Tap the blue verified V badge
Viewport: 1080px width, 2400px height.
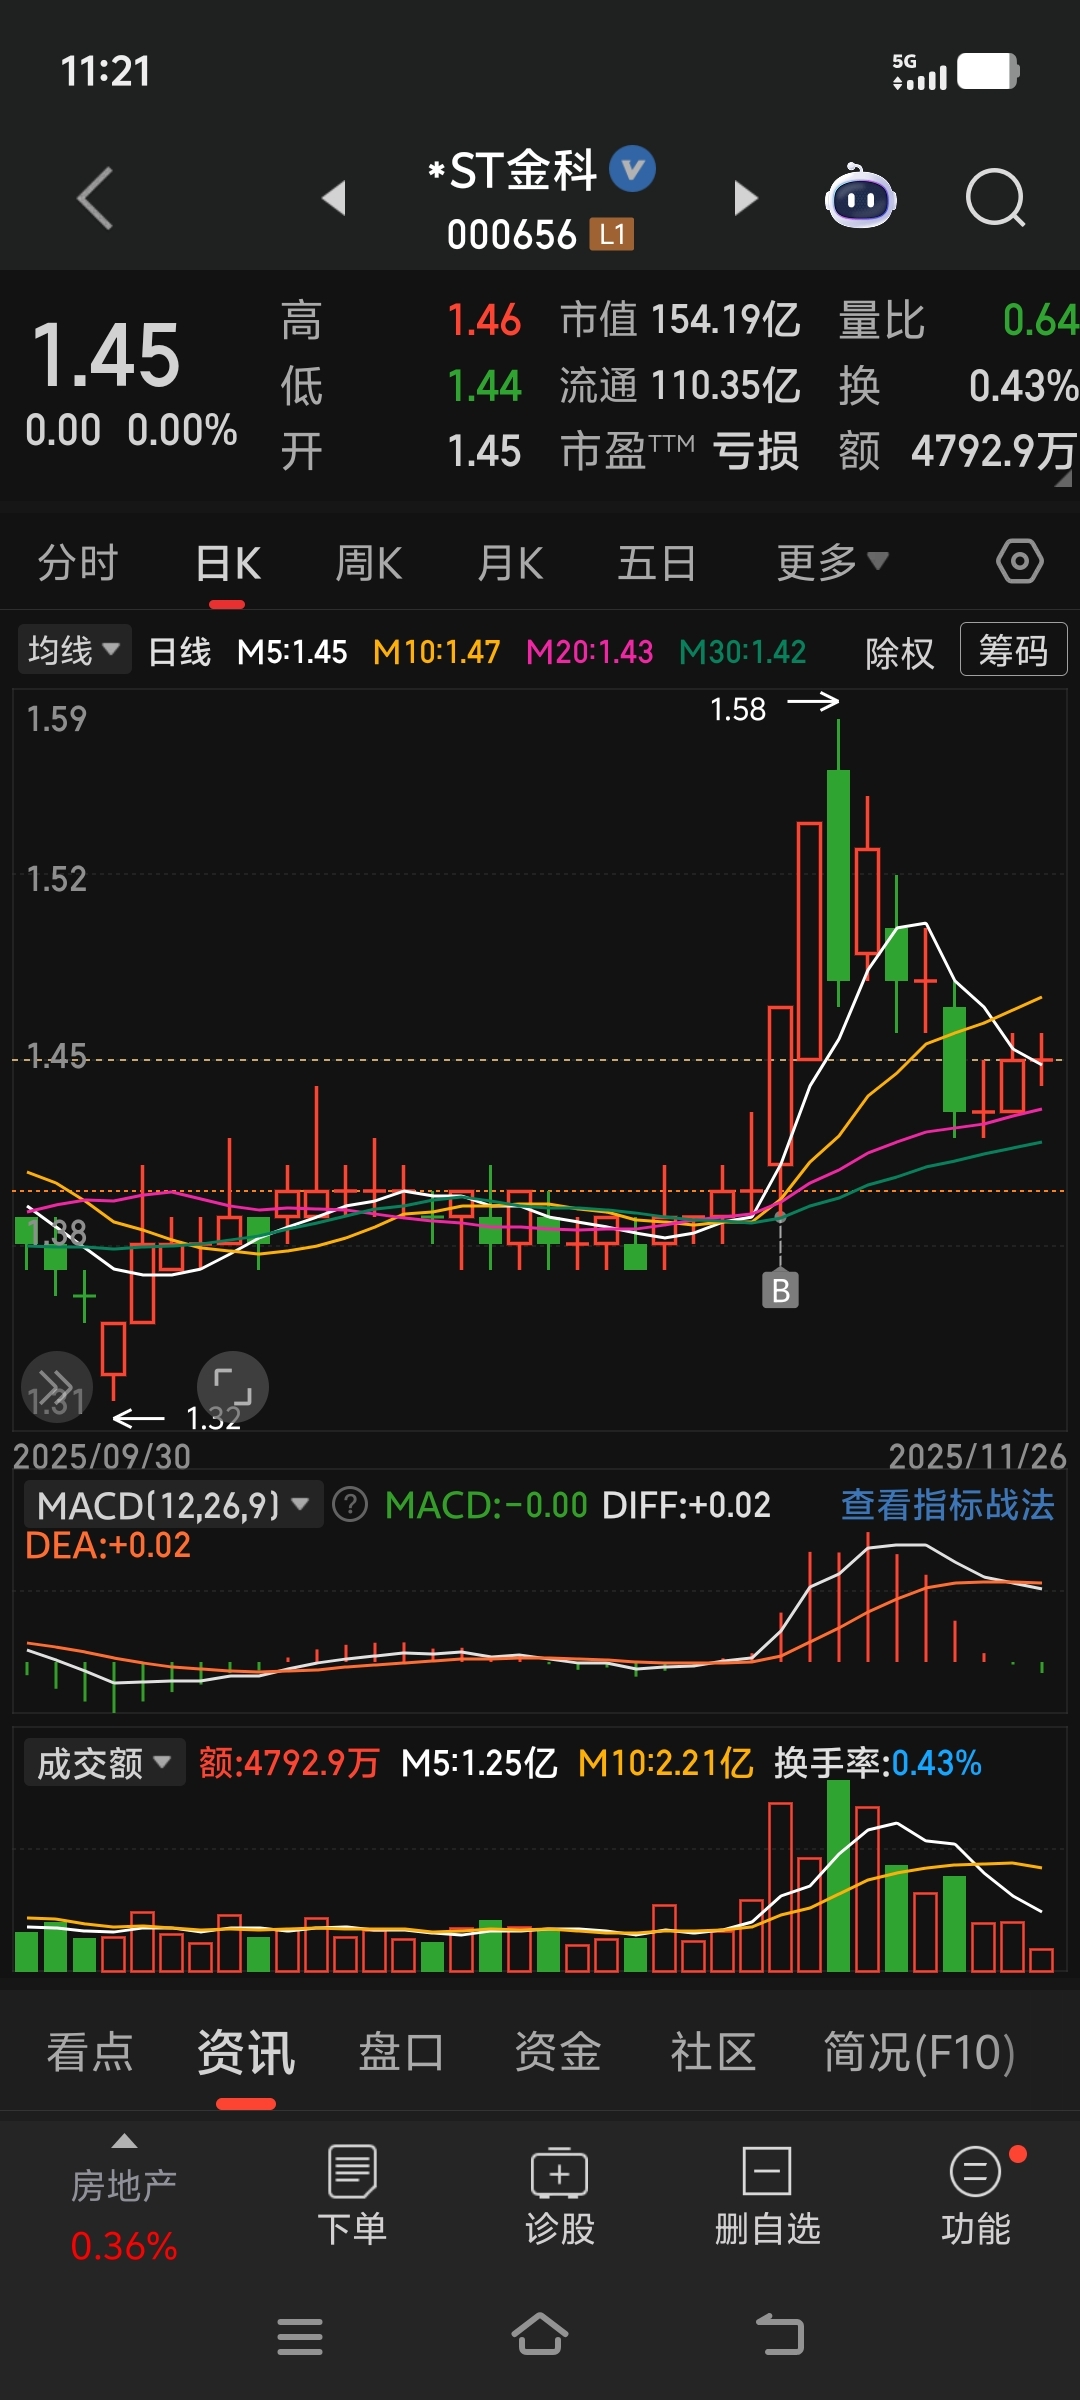coord(632,169)
